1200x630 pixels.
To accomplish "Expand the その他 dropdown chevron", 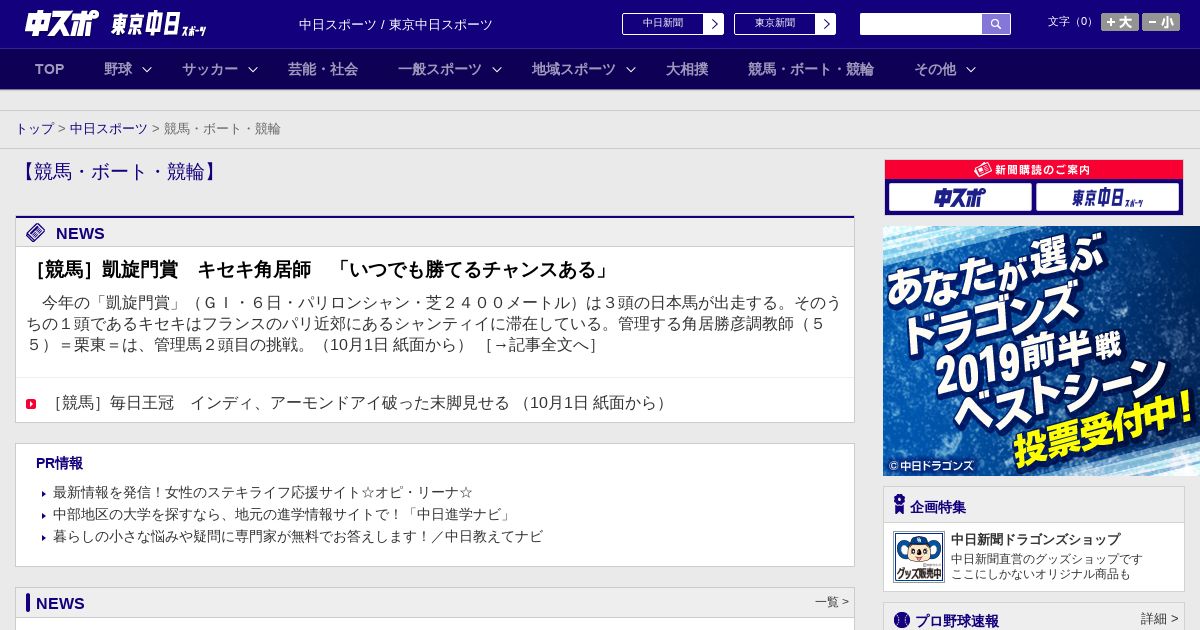I will [970, 69].
